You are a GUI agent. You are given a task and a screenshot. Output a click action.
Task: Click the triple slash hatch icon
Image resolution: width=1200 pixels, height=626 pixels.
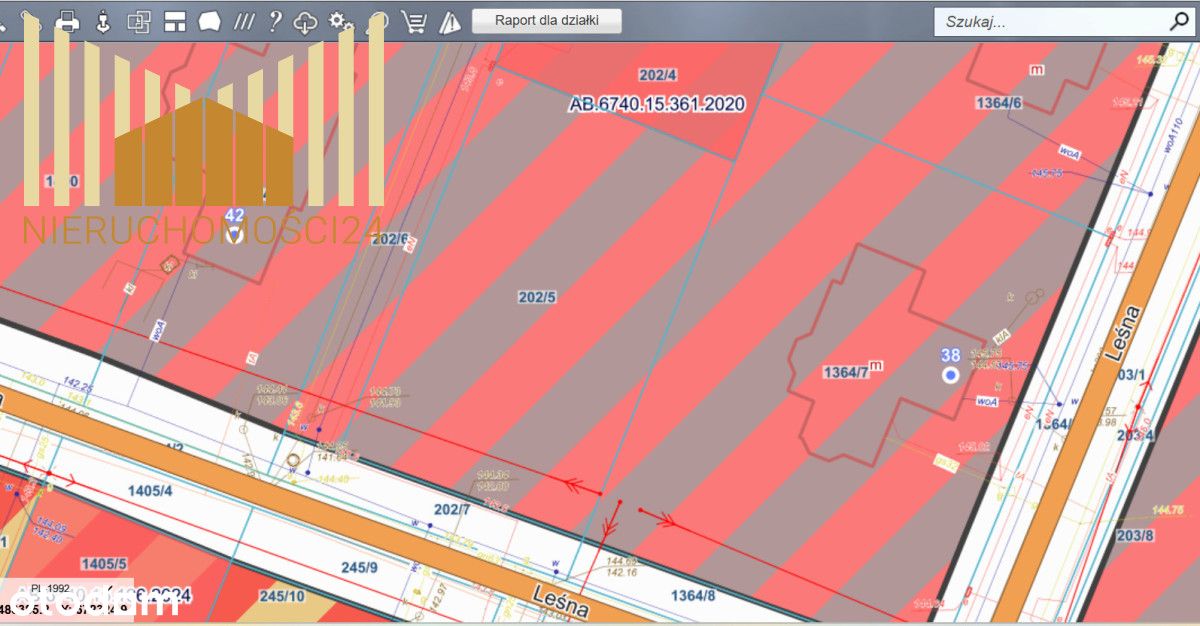coord(243,21)
